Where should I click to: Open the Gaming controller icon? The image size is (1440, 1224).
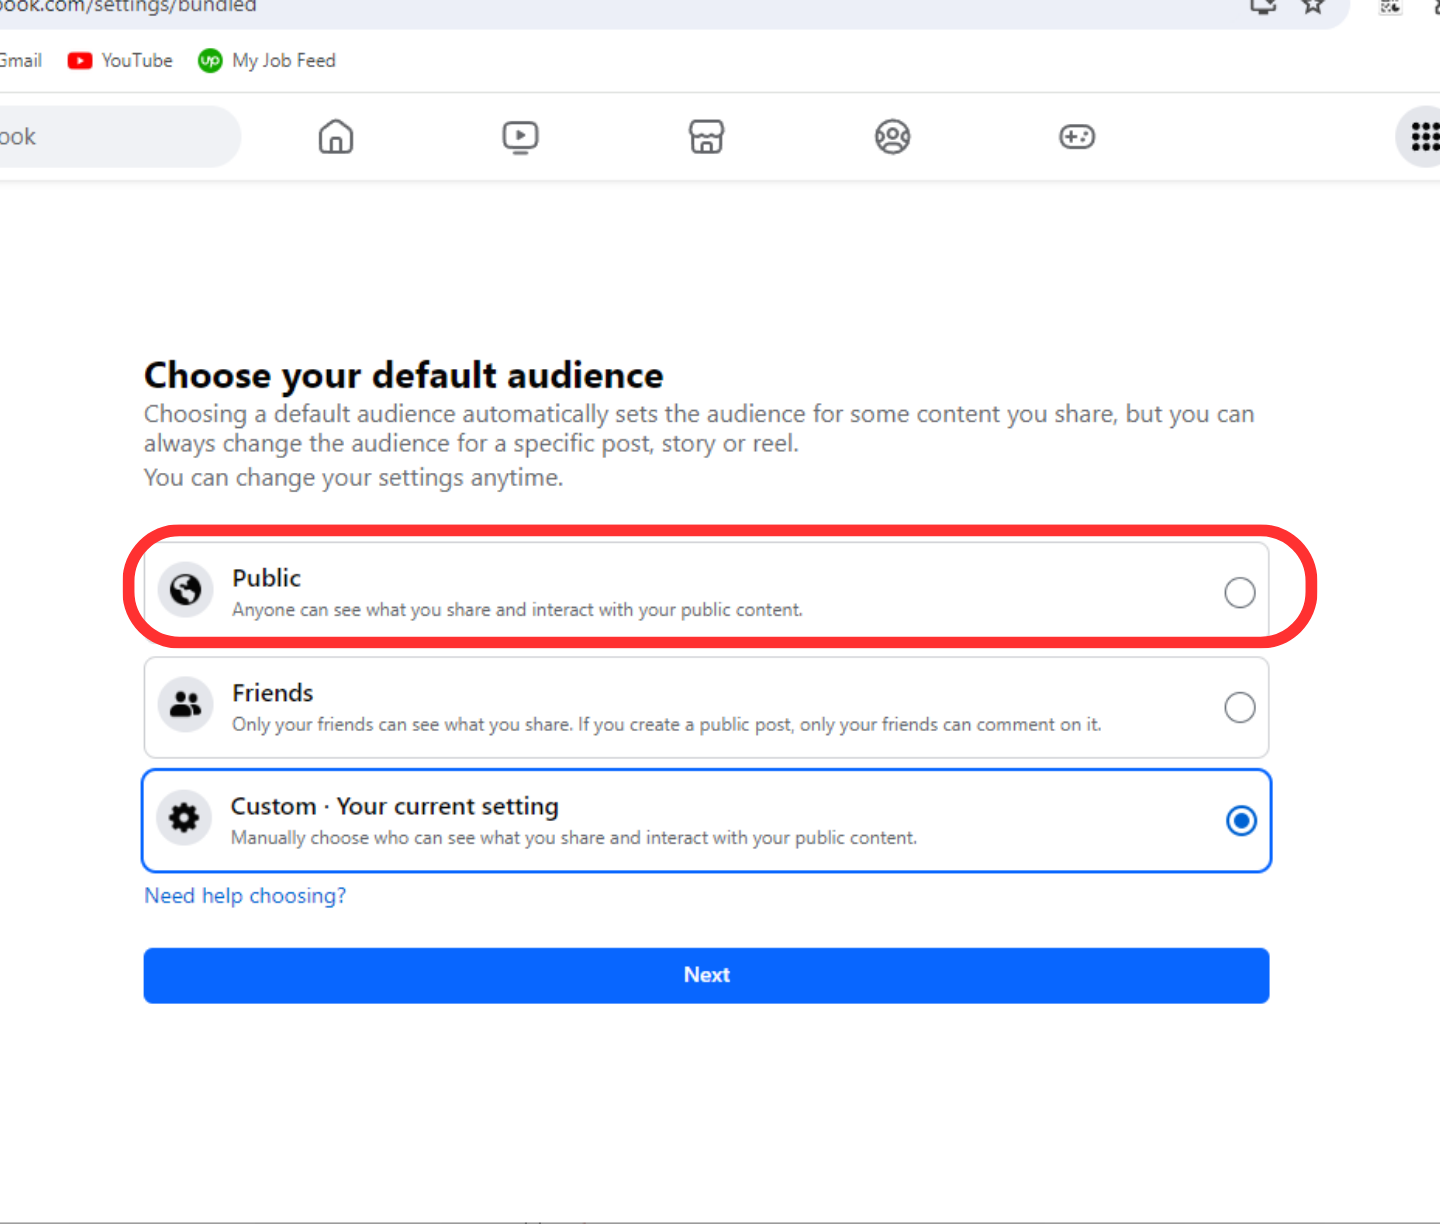(x=1077, y=137)
